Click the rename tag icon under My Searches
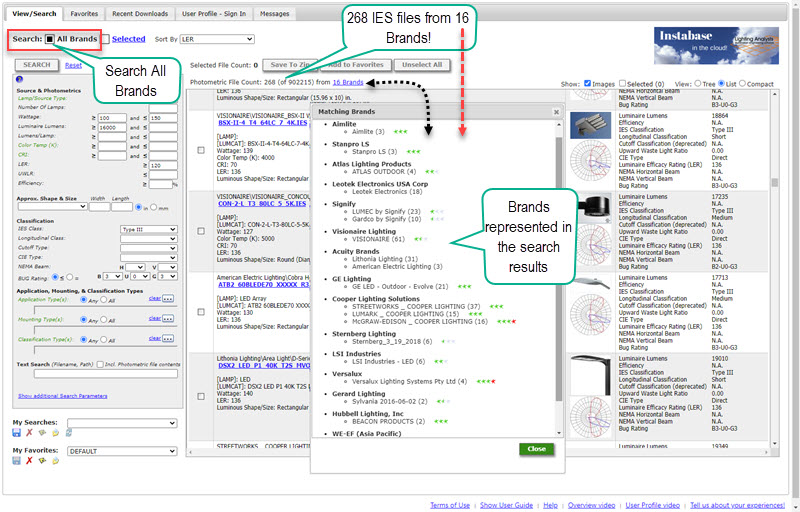Image resolution: width=800 pixels, height=512 pixels. (x=42, y=432)
